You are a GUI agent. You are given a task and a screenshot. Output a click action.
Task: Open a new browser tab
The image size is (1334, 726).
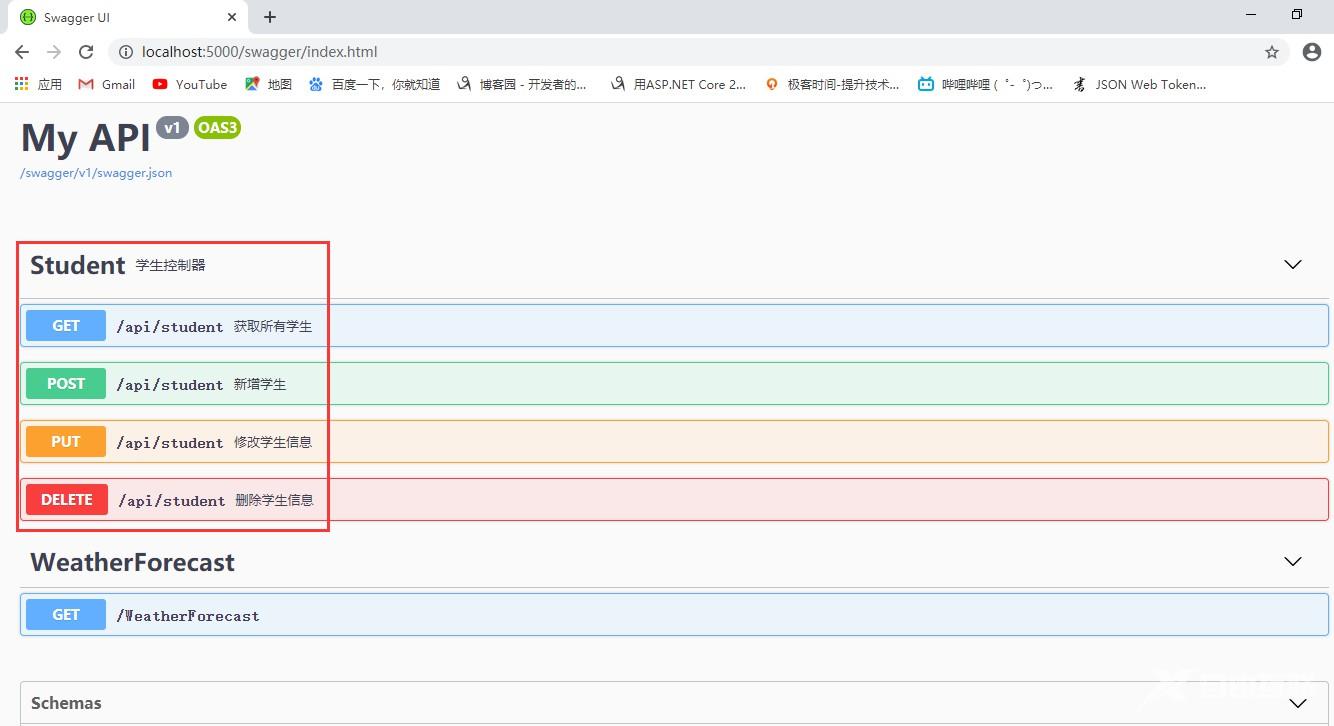click(270, 17)
